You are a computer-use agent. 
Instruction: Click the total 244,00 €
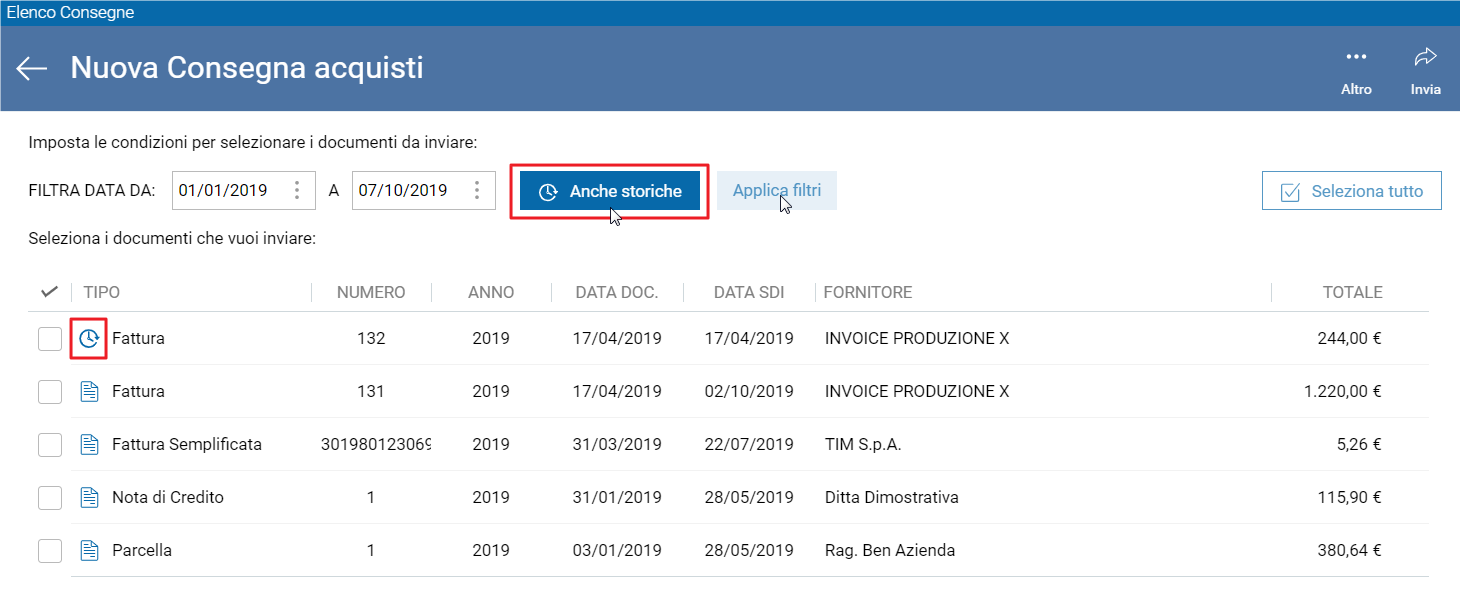(x=1350, y=339)
